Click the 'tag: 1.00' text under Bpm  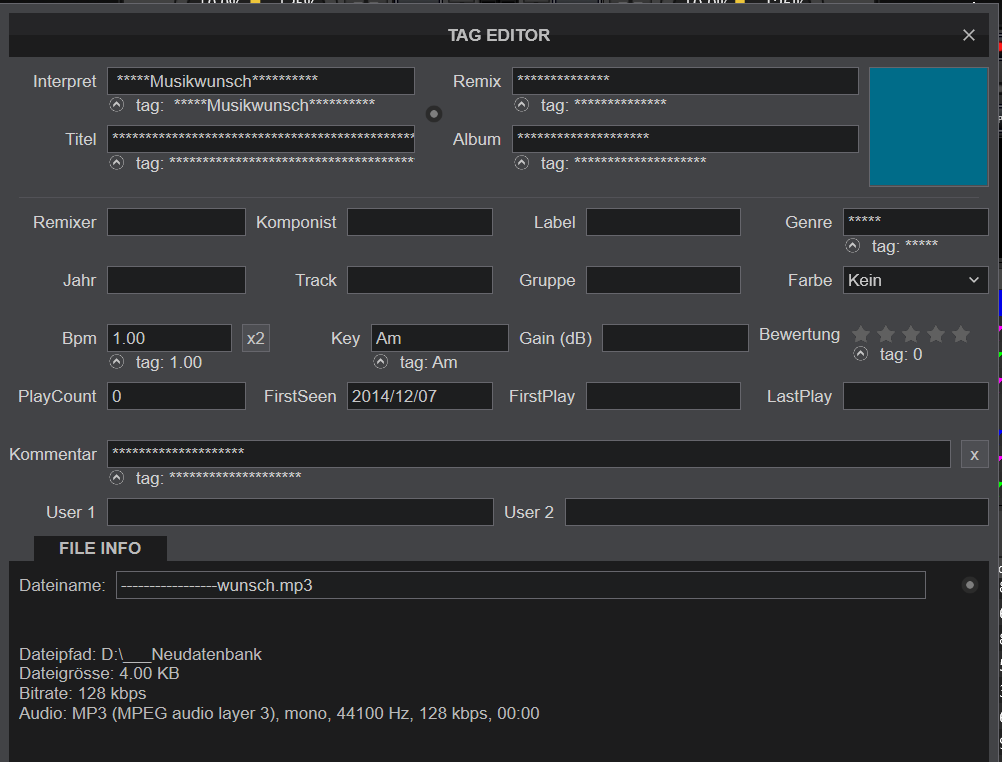(x=169, y=362)
